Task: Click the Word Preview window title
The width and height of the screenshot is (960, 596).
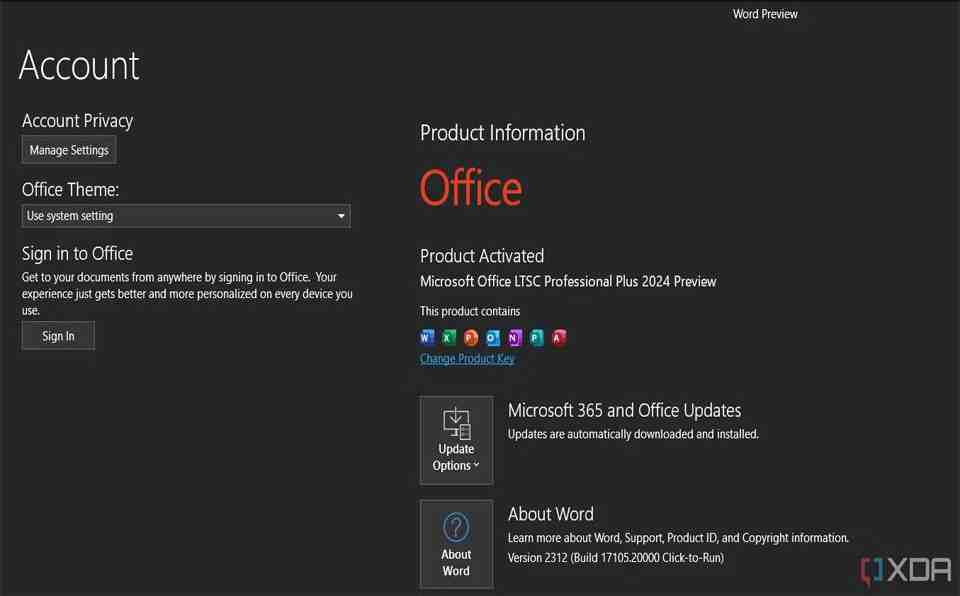Action: [765, 14]
